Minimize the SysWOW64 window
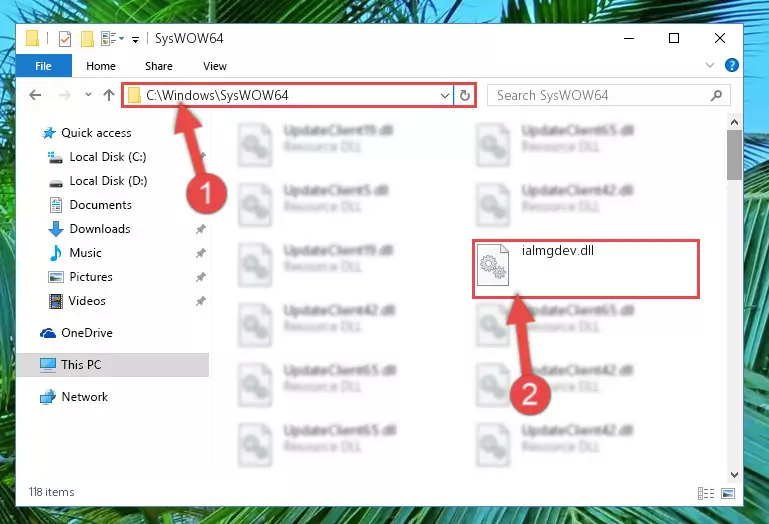This screenshot has height=524, width=769. pos(629,38)
